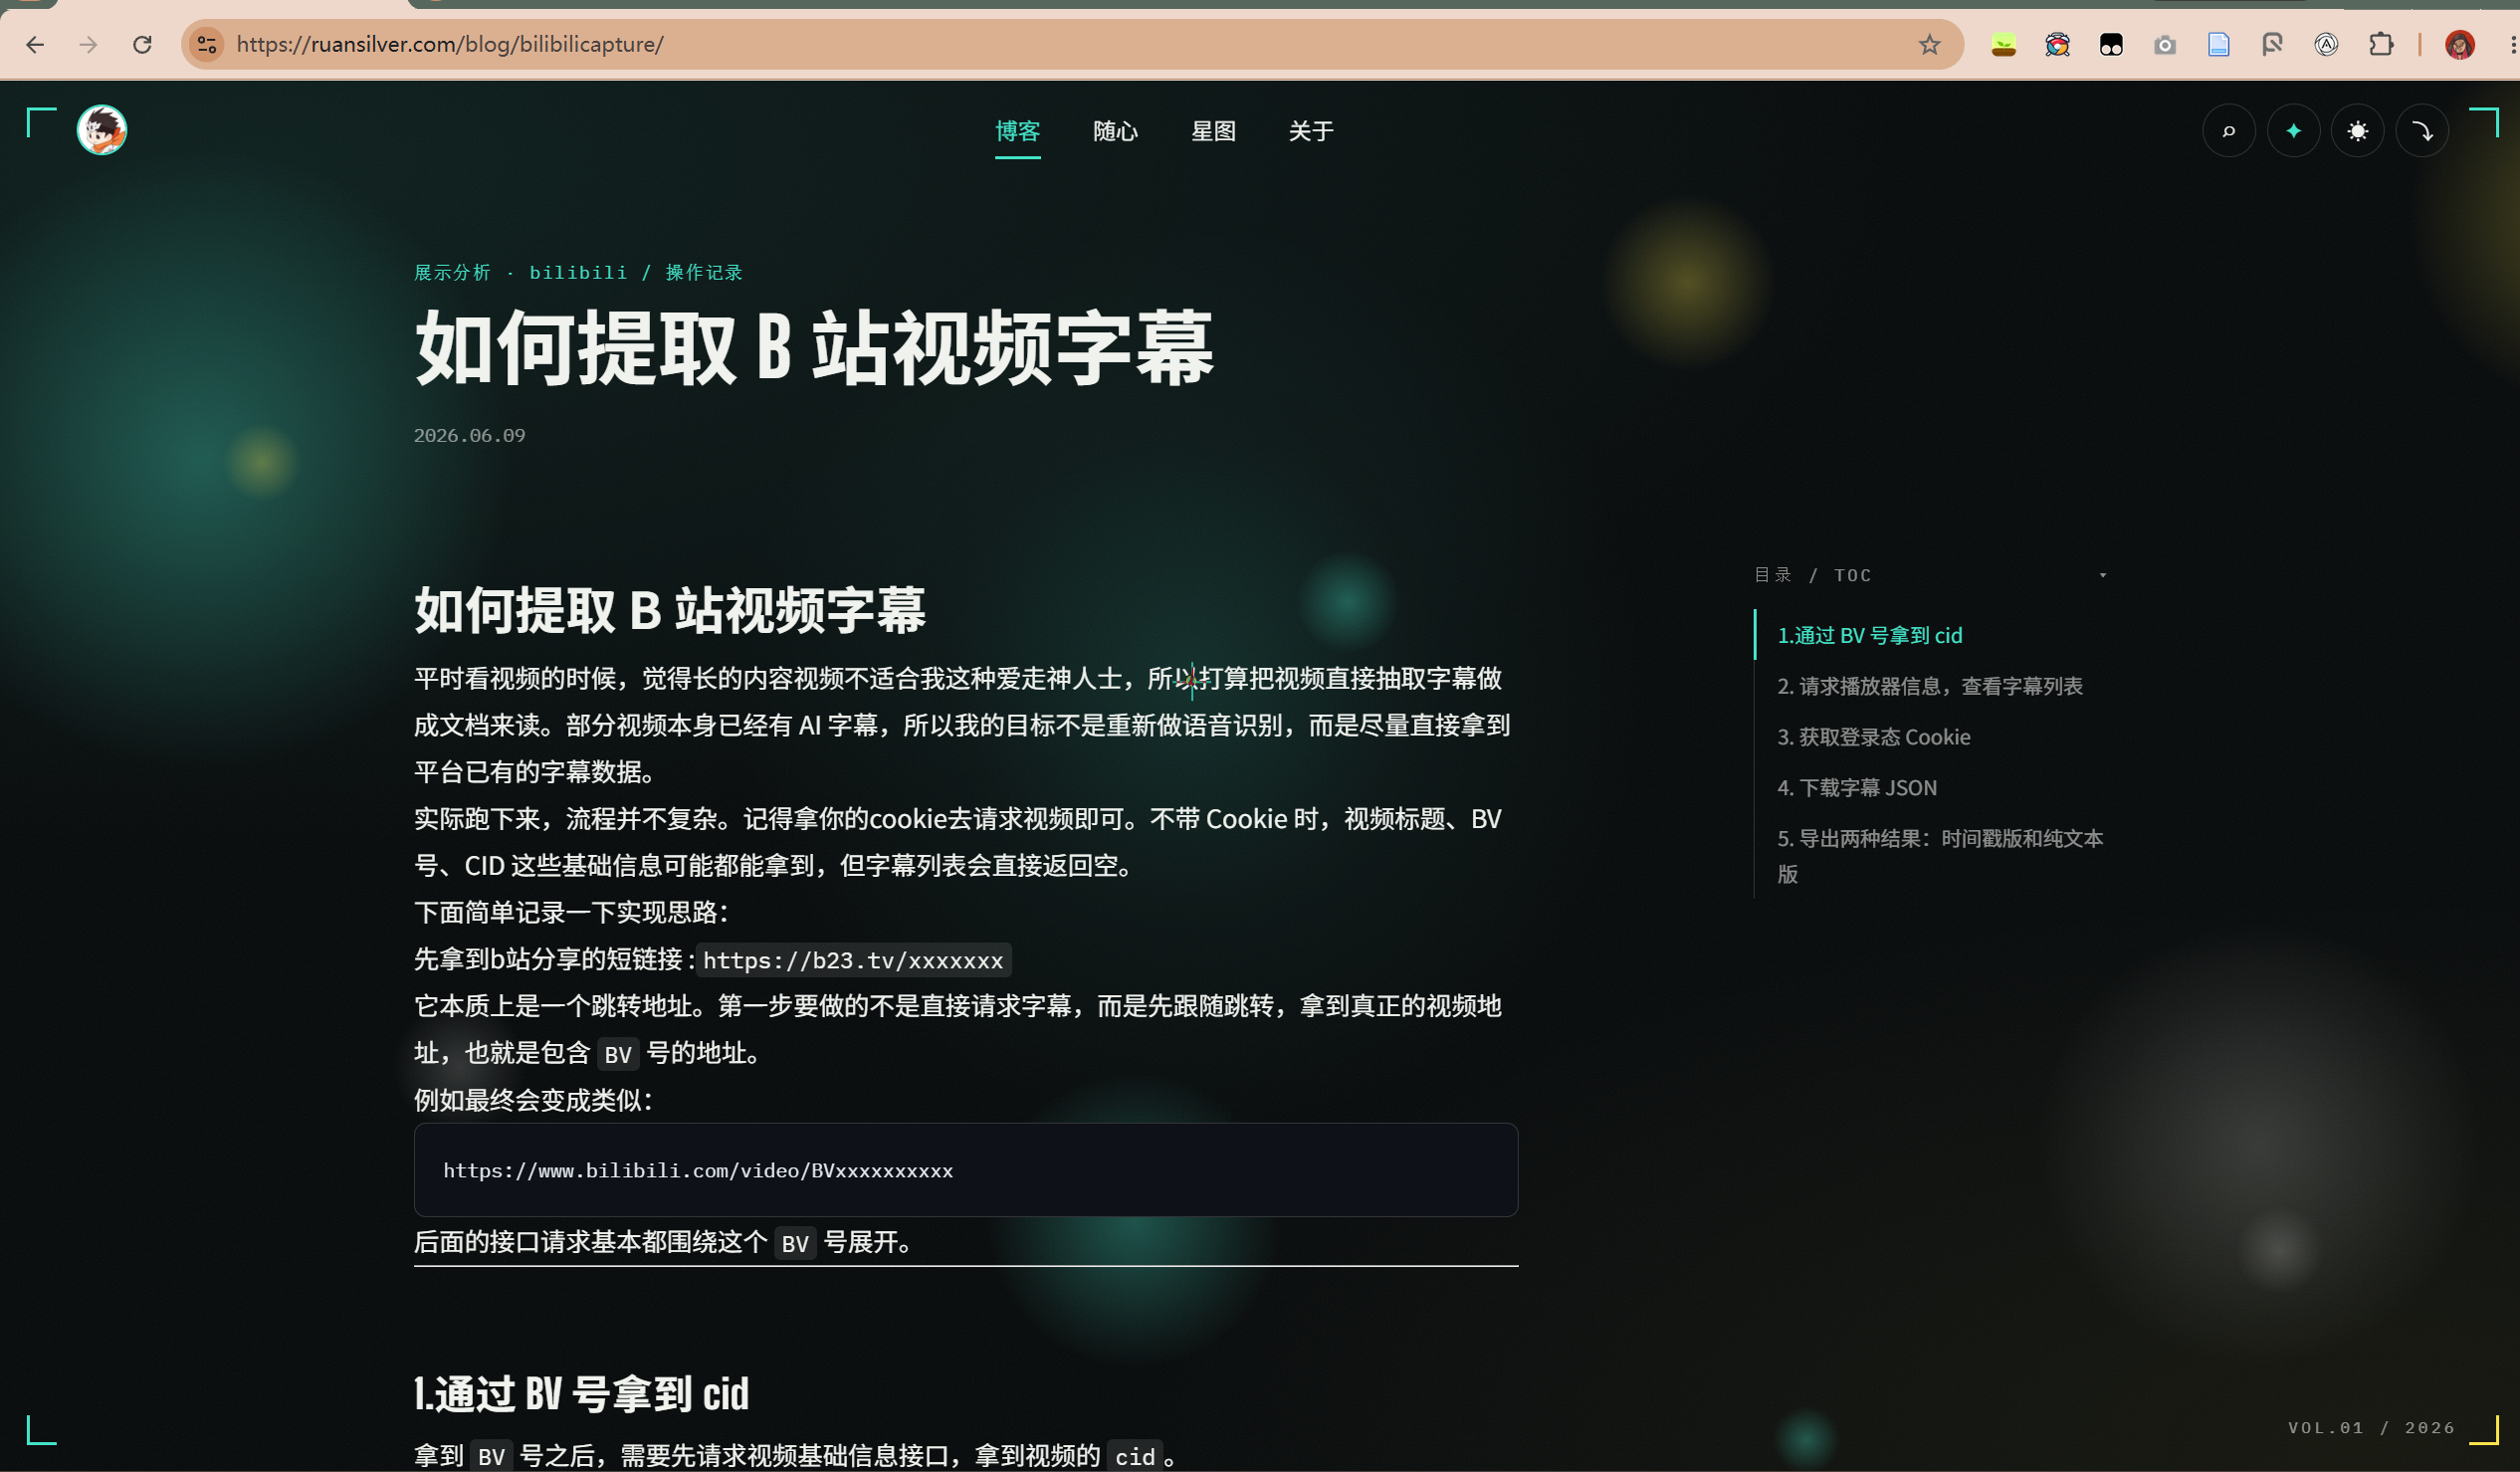Open the 星图 nav tab

pos(1213,131)
